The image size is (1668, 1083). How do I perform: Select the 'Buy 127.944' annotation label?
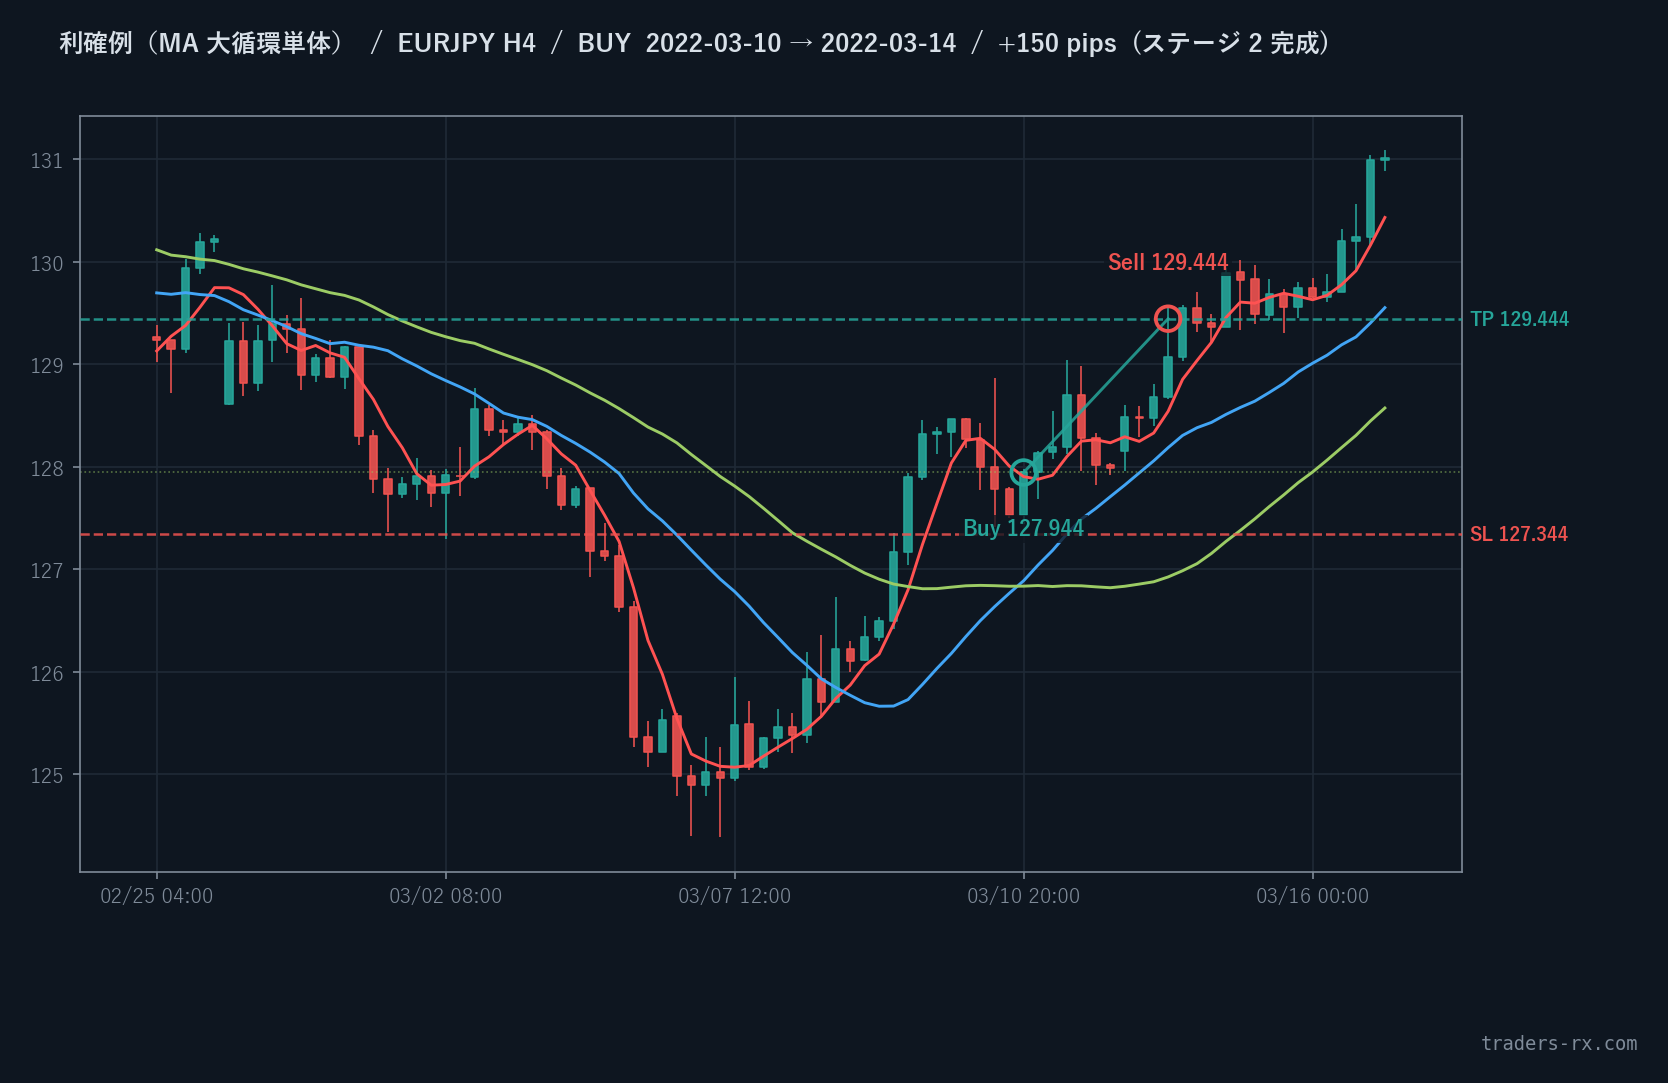point(1023,528)
